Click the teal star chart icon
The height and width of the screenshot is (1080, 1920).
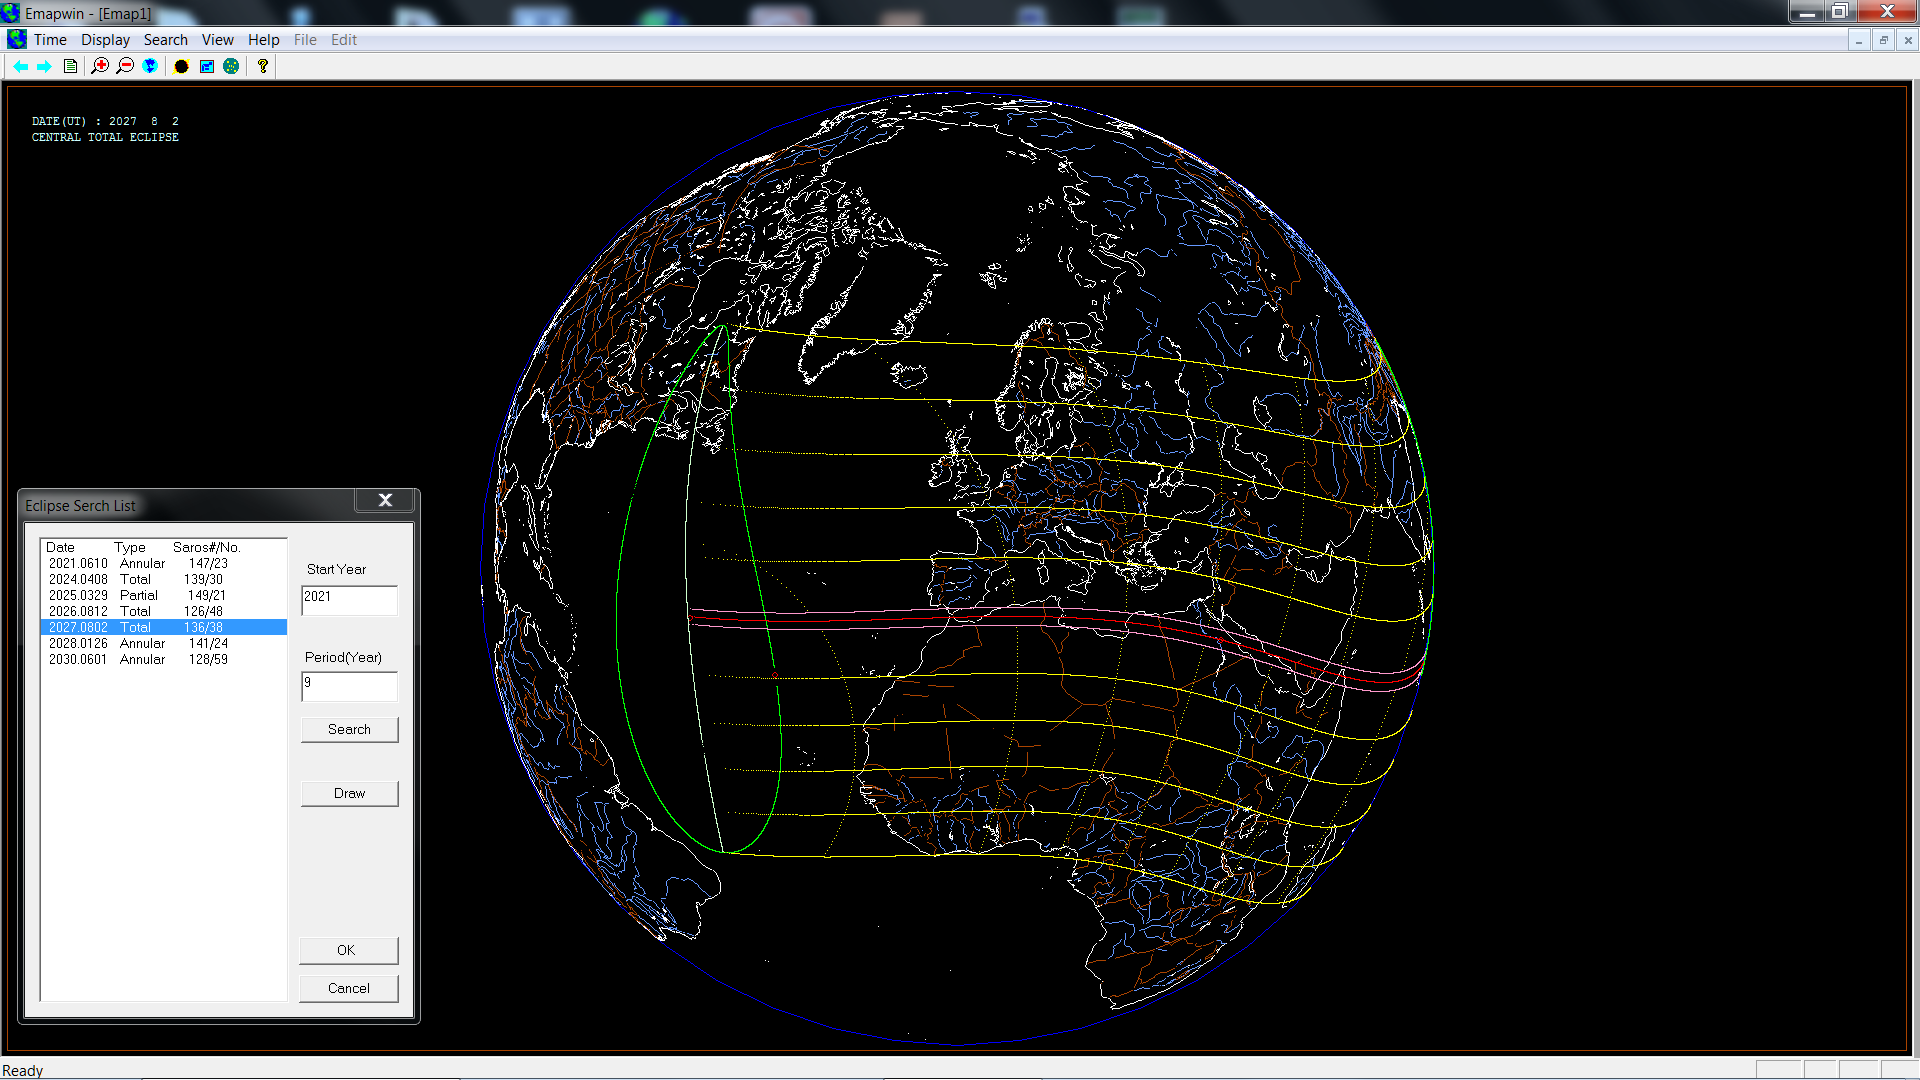231,66
